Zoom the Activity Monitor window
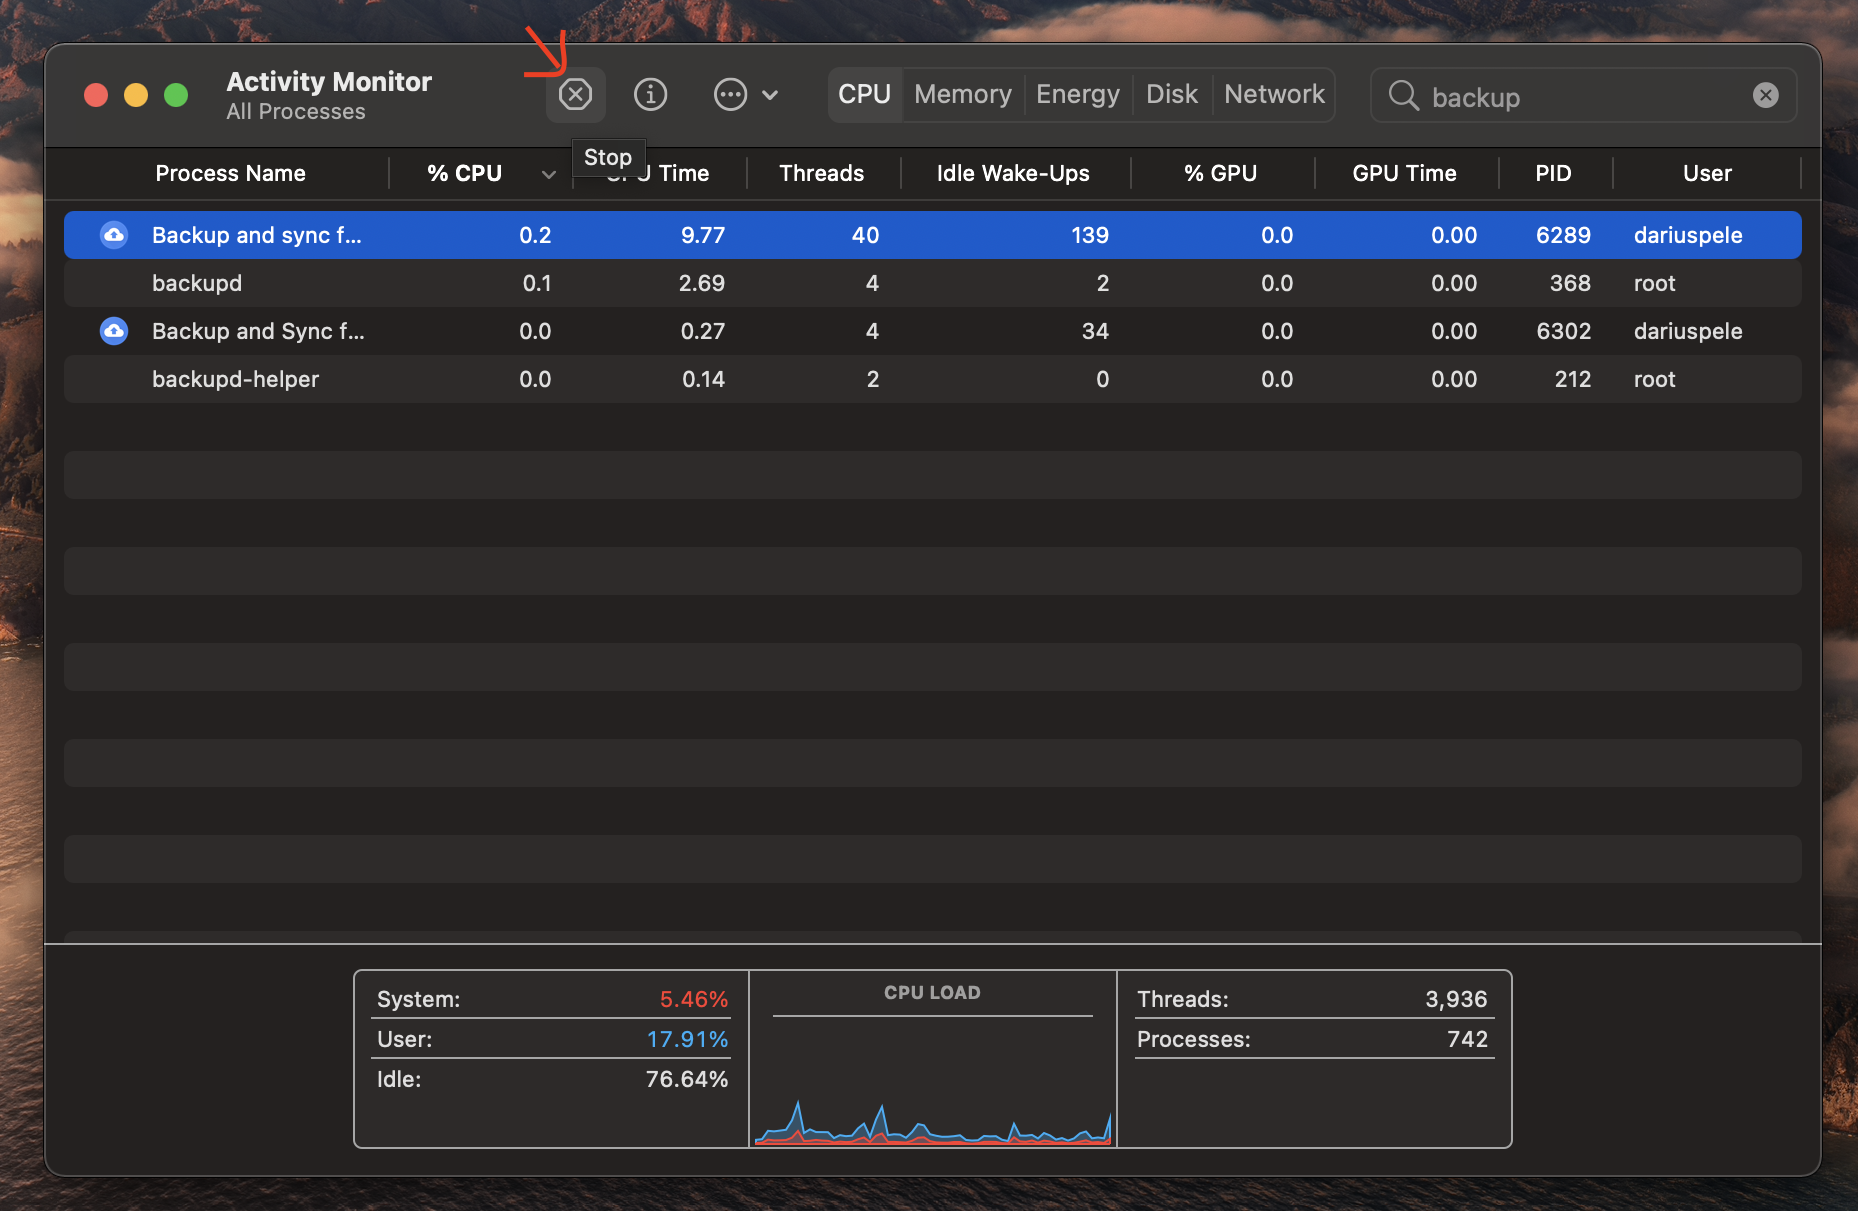This screenshot has height=1211, width=1858. [176, 95]
